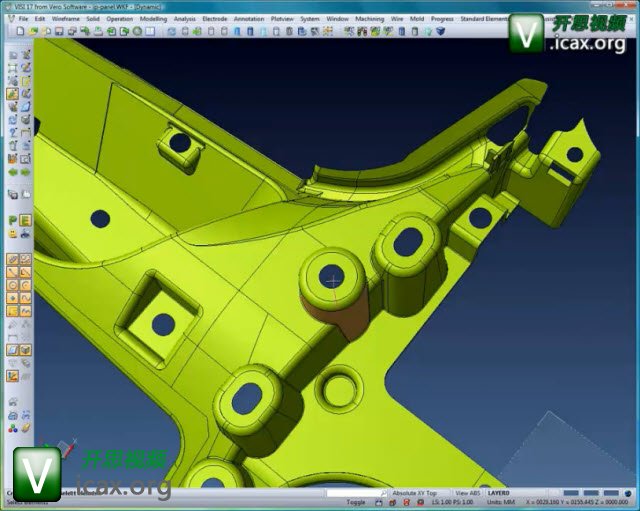
Task: Select the circle drawing tool icon
Action: (13, 285)
